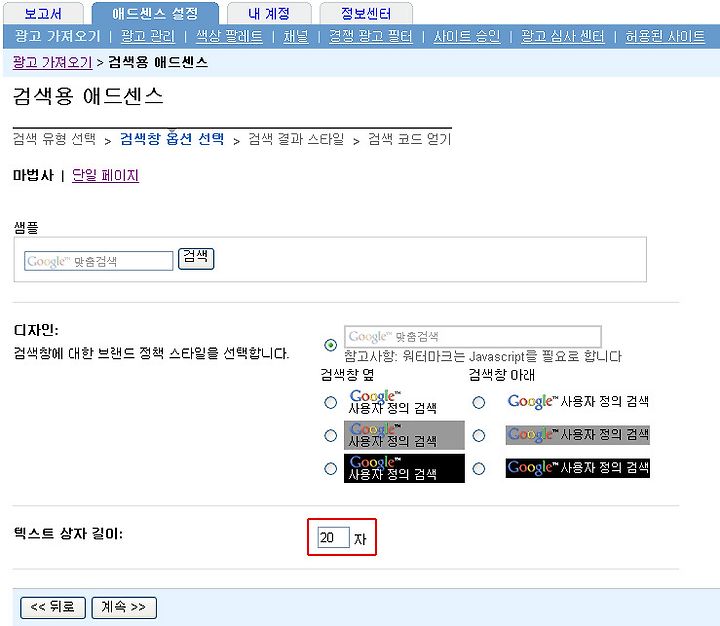The height and width of the screenshot is (626, 720).
Task: Open the 광고 심사 센터 link
Action: [x=562, y=36]
